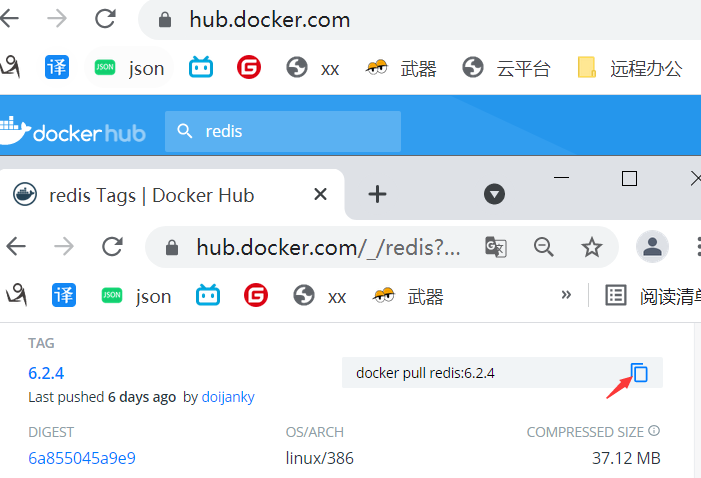Click the Docker Hub logo
The image size is (701, 478).
coord(73,131)
